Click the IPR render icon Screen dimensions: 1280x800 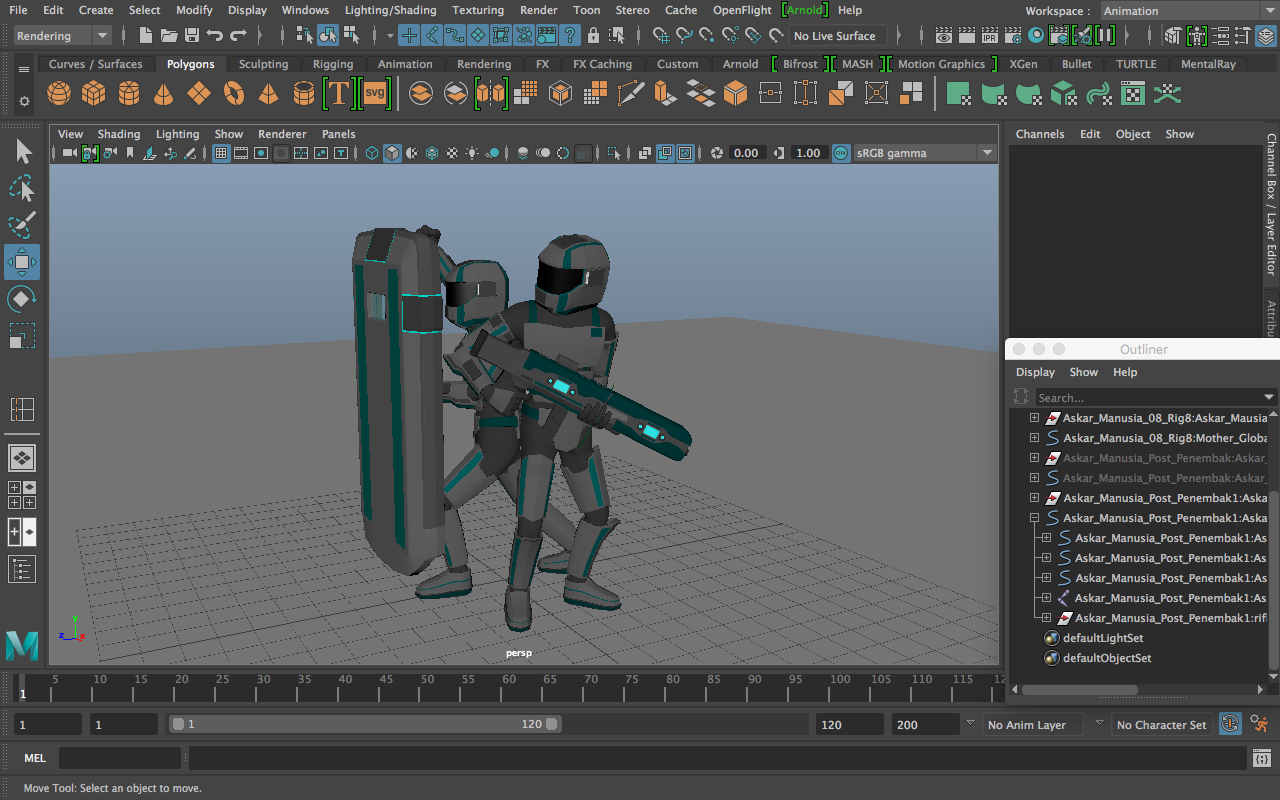990,36
